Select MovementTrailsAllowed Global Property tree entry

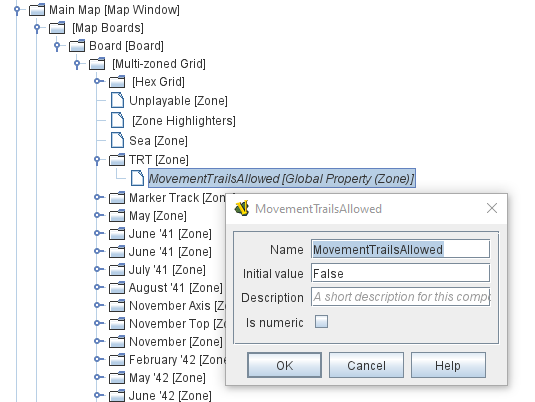coord(281,178)
